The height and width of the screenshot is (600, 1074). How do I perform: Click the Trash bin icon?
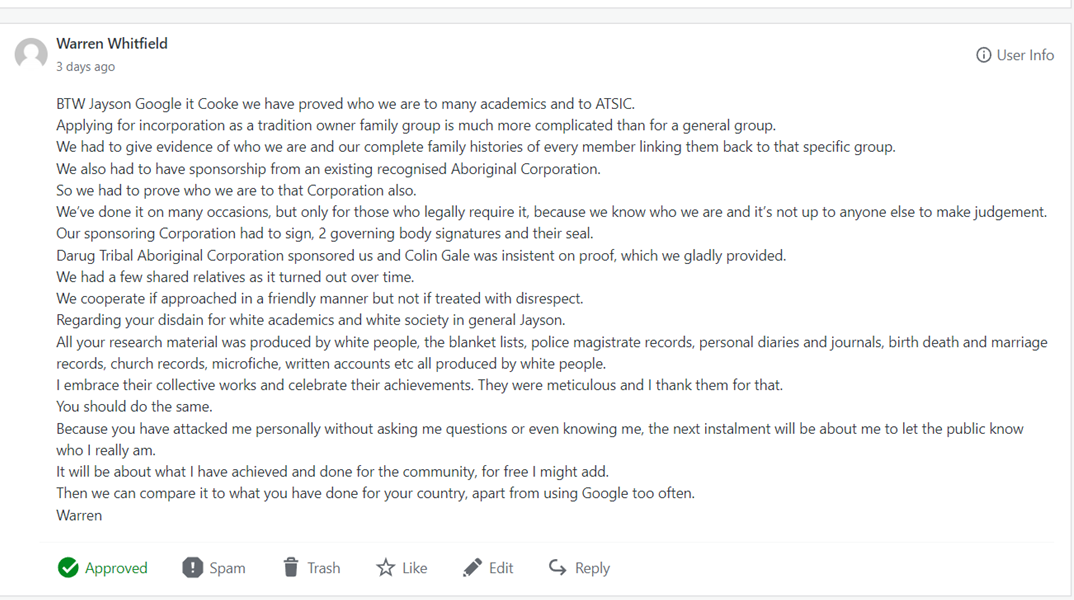click(291, 568)
